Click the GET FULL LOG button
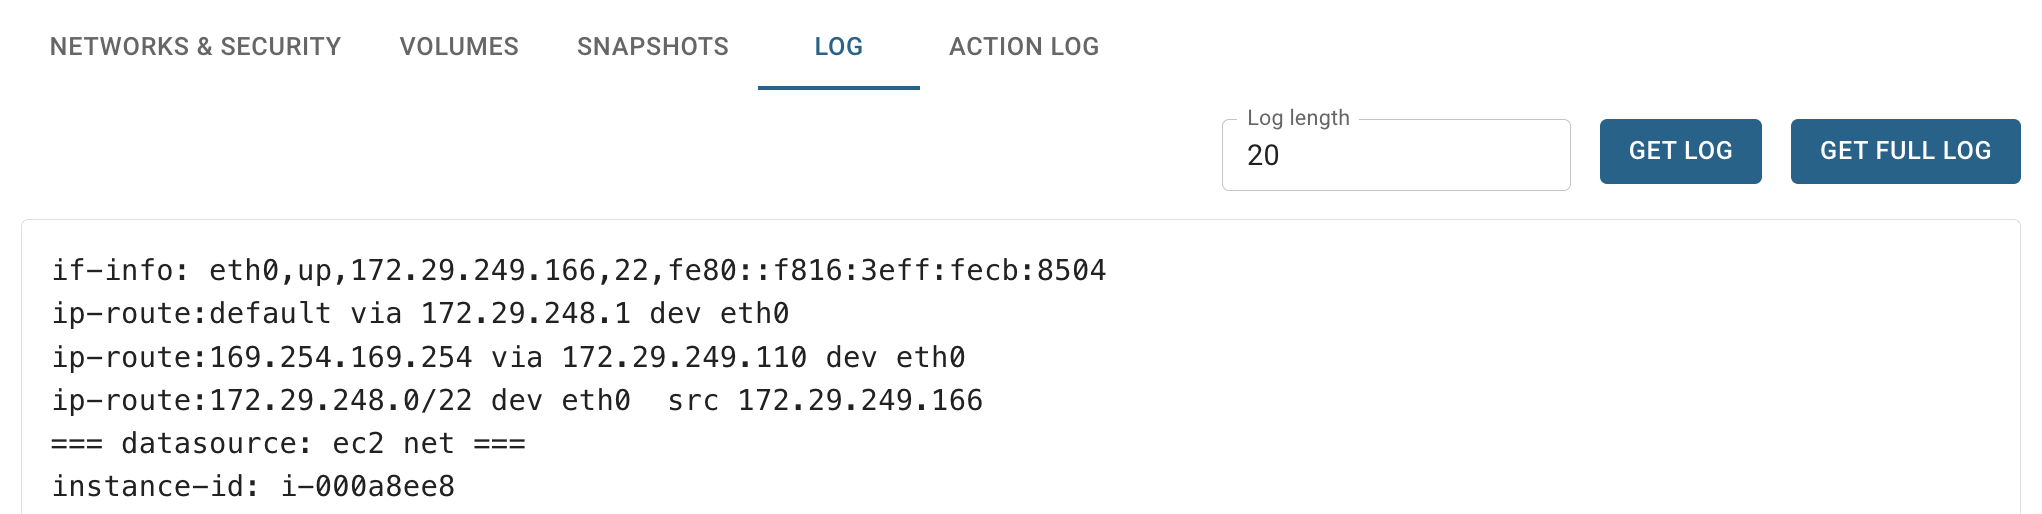 [x=1905, y=151]
